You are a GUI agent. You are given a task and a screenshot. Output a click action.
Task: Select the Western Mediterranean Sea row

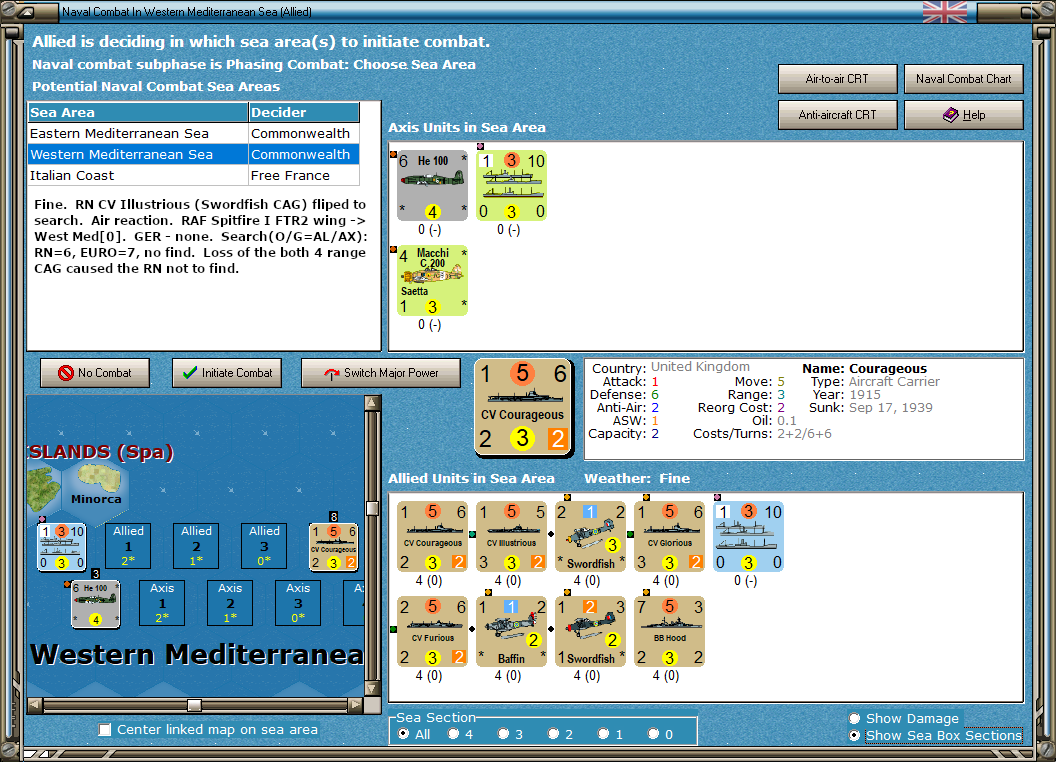(x=193, y=154)
